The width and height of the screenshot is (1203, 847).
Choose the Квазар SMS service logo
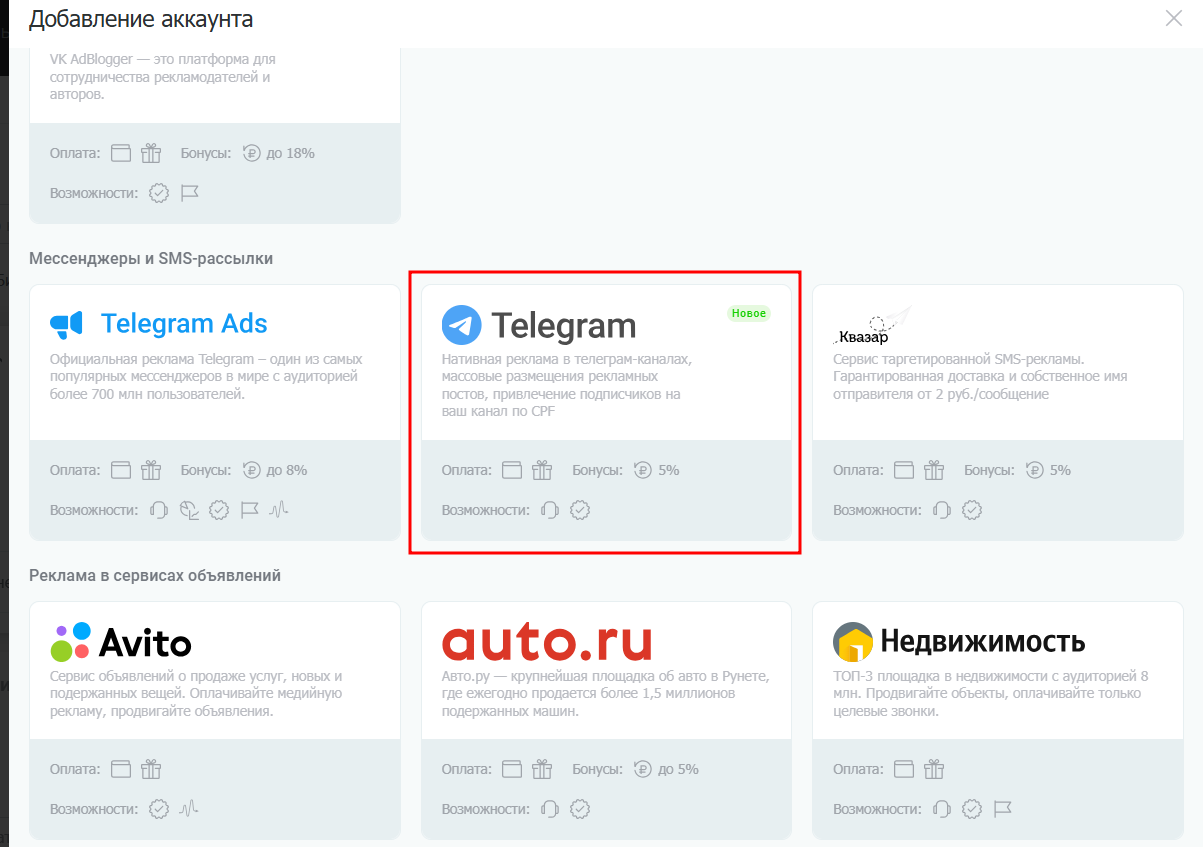click(873, 325)
